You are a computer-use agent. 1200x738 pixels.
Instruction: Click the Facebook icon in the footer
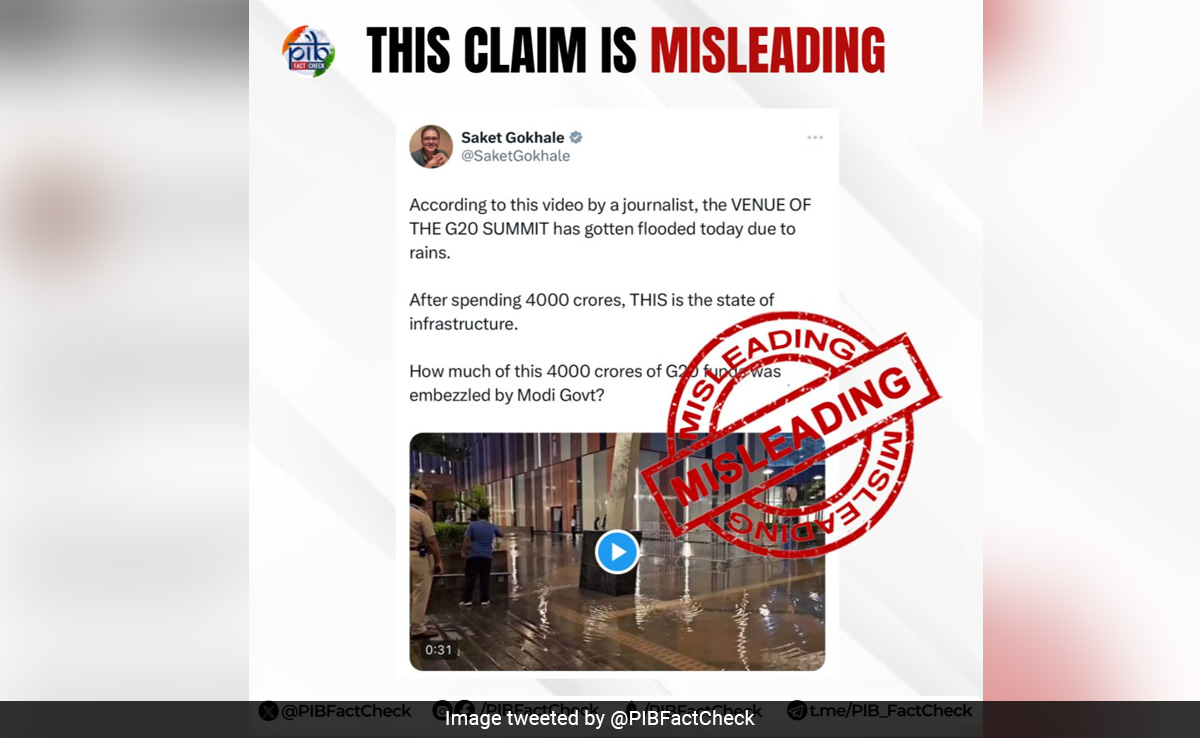(x=464, y=711)
